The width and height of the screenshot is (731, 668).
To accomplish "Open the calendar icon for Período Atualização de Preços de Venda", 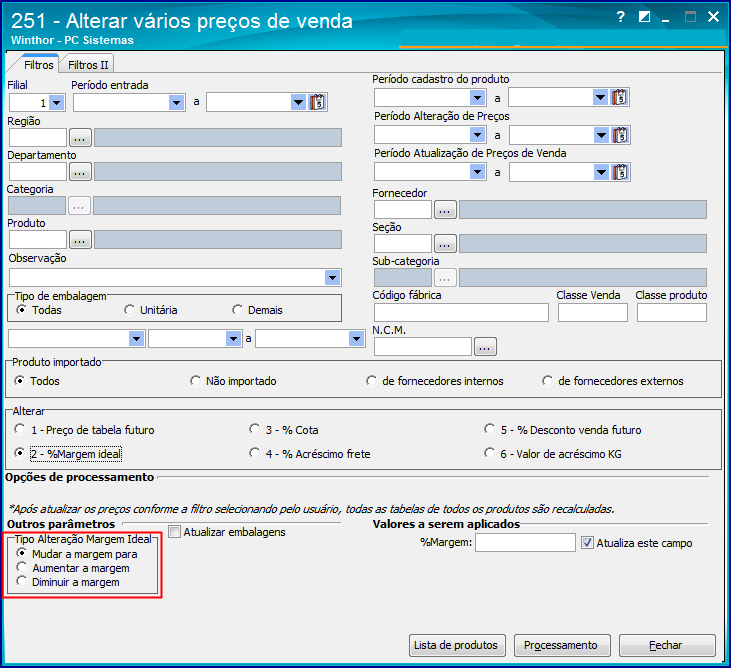I will point(620,172).
